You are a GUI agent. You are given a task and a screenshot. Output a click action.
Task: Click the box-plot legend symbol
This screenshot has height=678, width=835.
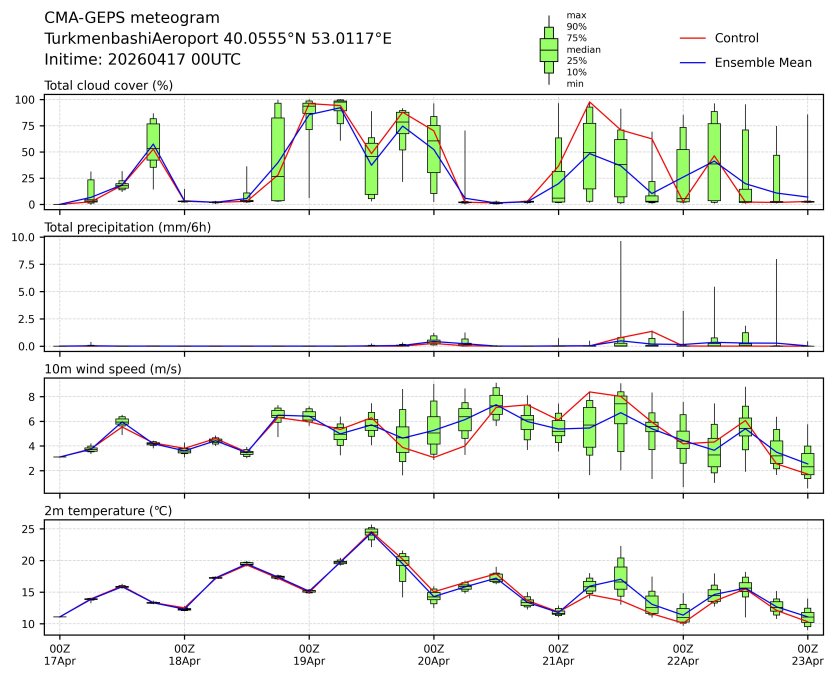(548, 49)
